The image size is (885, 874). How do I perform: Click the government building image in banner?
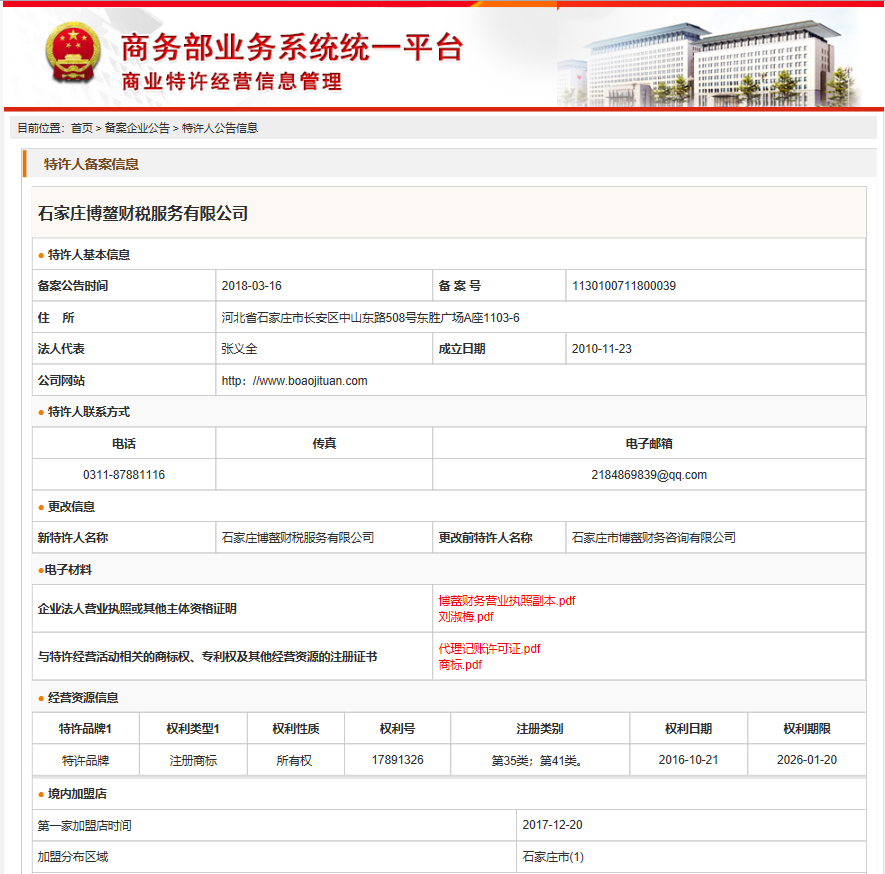tap(718, 60)
